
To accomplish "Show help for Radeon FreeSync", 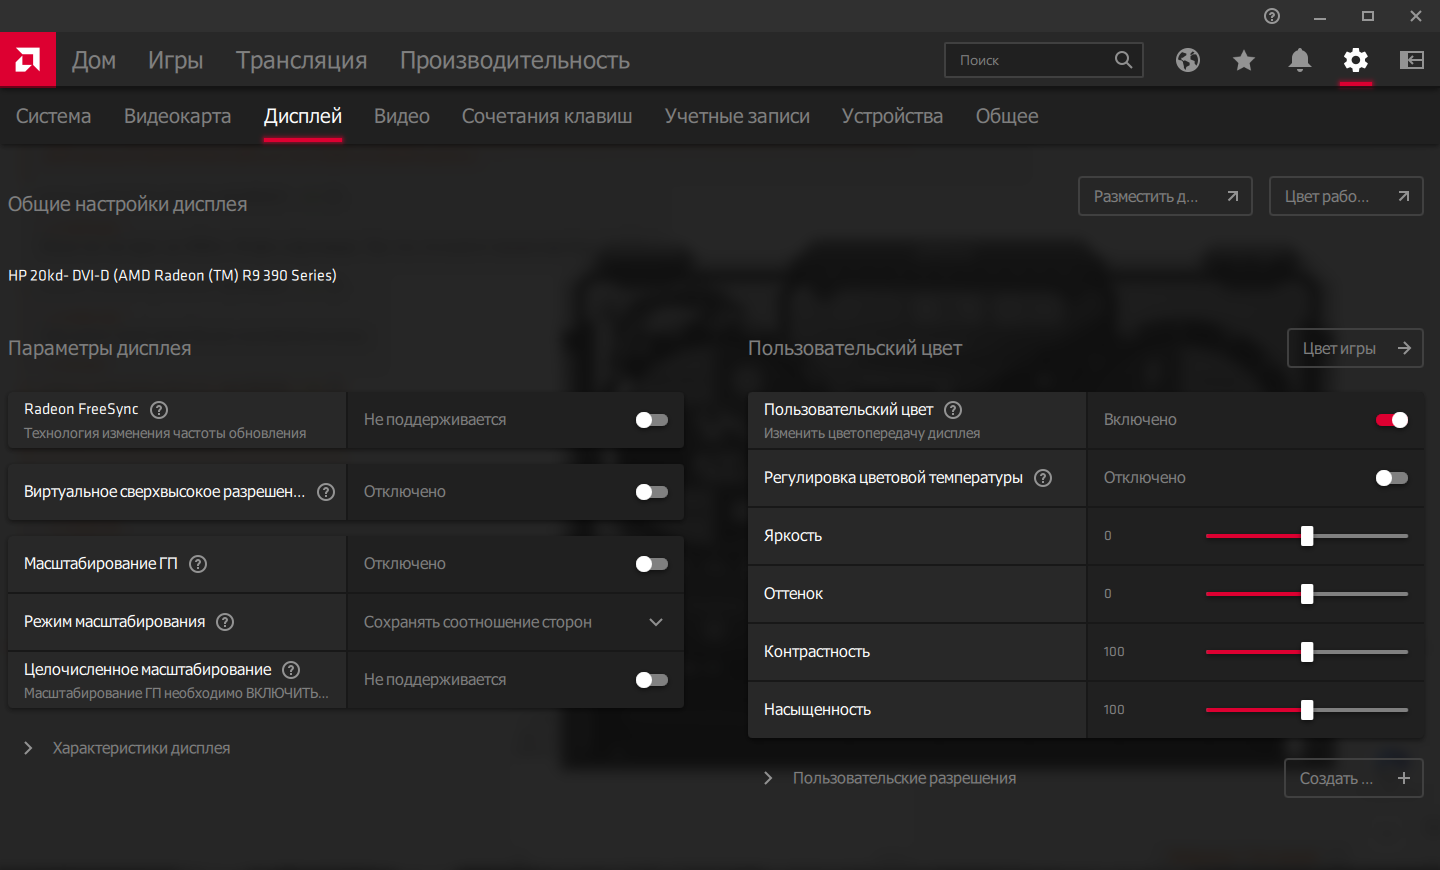I will pos(159,409).
